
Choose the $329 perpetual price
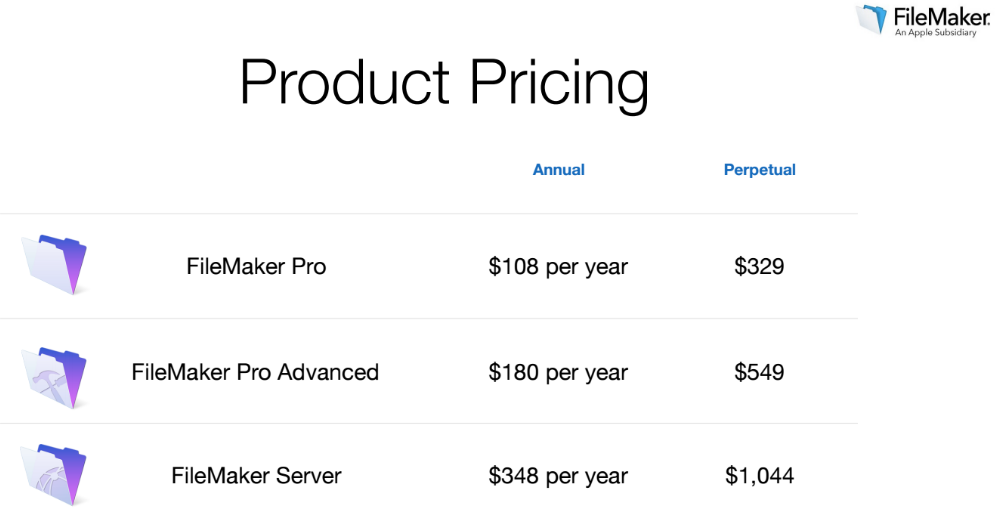(x=759, y=267)
